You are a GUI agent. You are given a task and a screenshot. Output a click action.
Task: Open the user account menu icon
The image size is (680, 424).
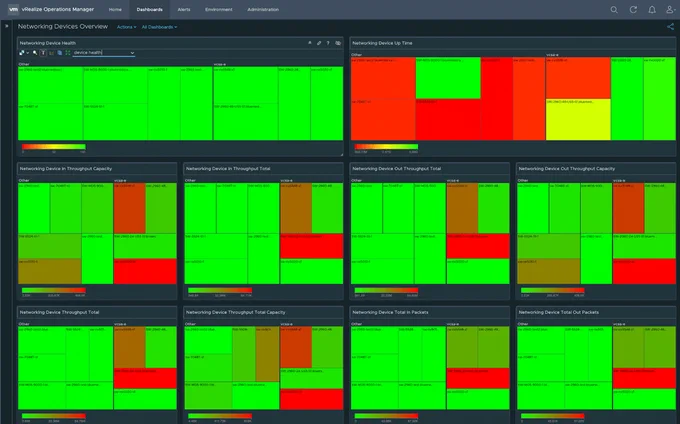670,10
